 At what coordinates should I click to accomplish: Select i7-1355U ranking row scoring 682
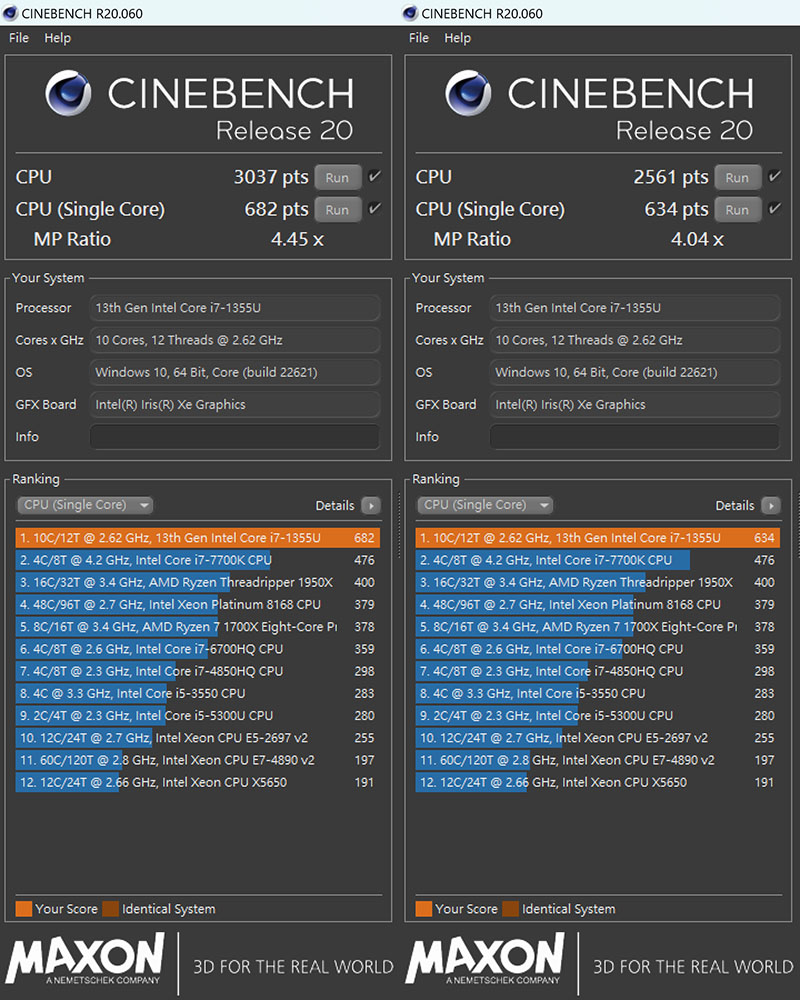click(198, 538)
